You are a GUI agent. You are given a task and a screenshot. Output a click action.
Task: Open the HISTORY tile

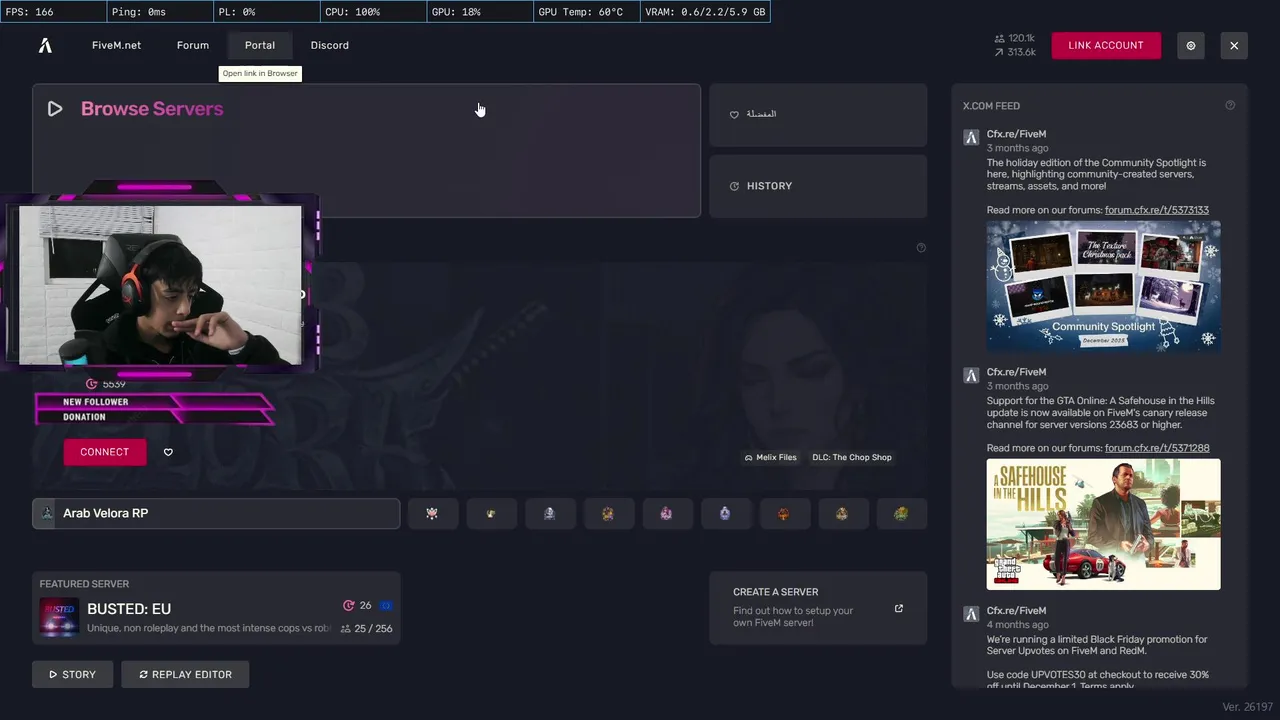pos(818,186)
